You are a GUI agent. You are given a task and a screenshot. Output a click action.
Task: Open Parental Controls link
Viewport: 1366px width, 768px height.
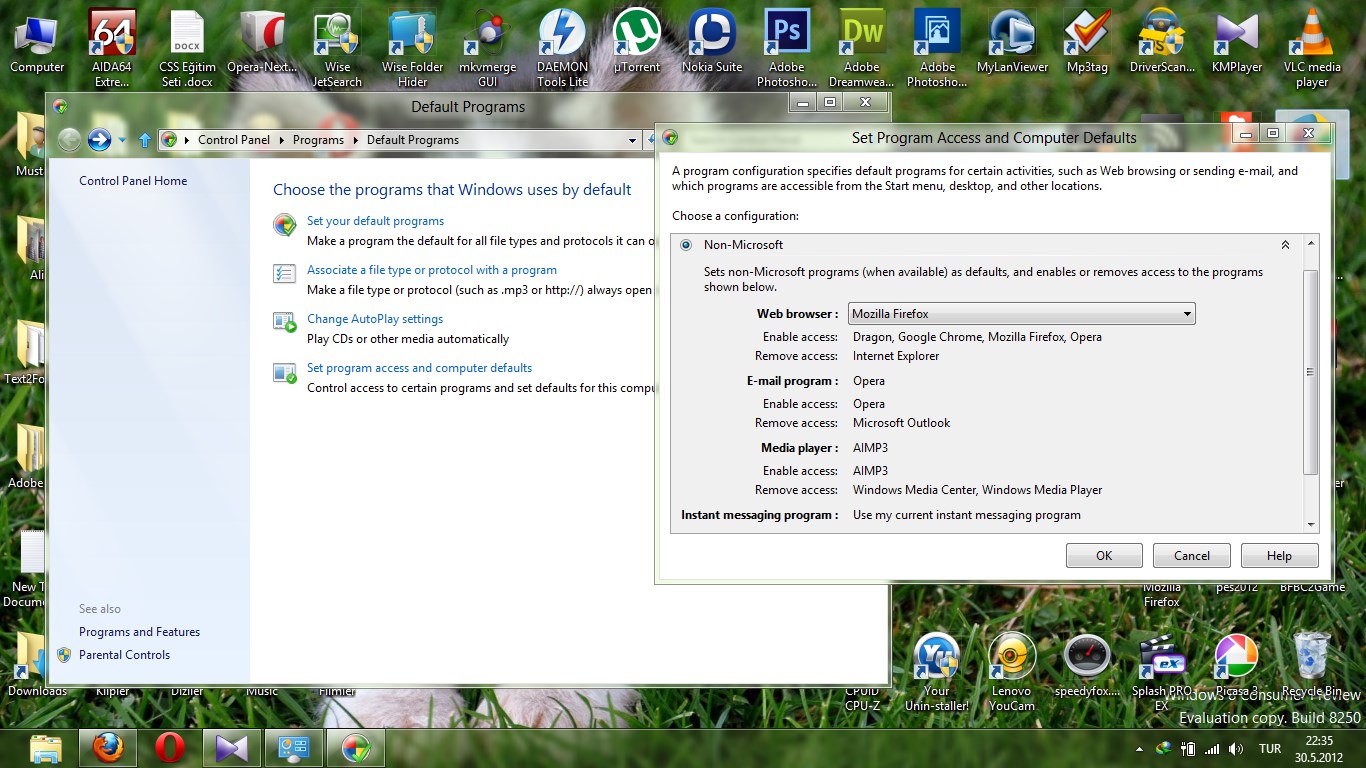(x=124, y=655)
